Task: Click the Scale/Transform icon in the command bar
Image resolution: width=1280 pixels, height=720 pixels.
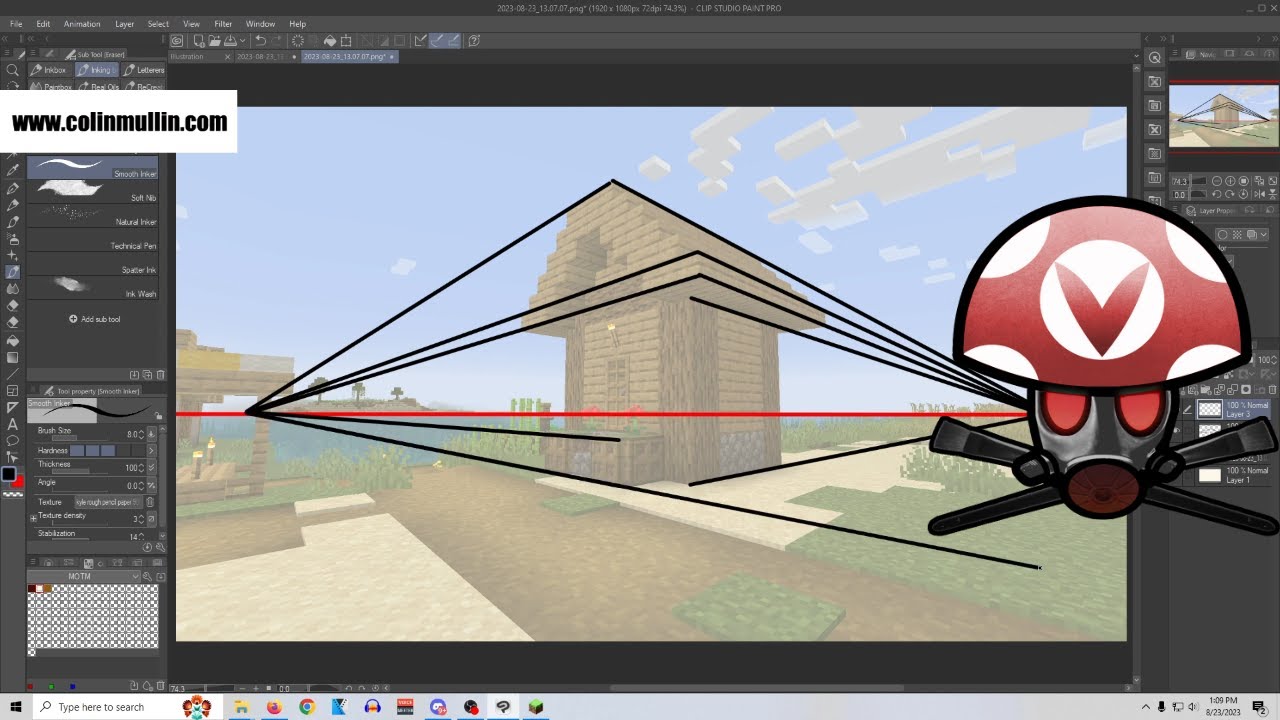Action: click(346, 41)
